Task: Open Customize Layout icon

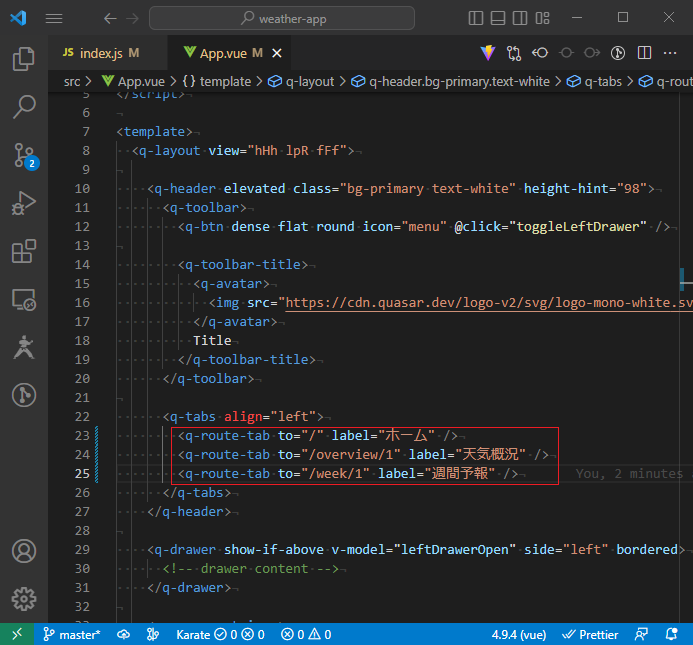Action: point(542,18)
